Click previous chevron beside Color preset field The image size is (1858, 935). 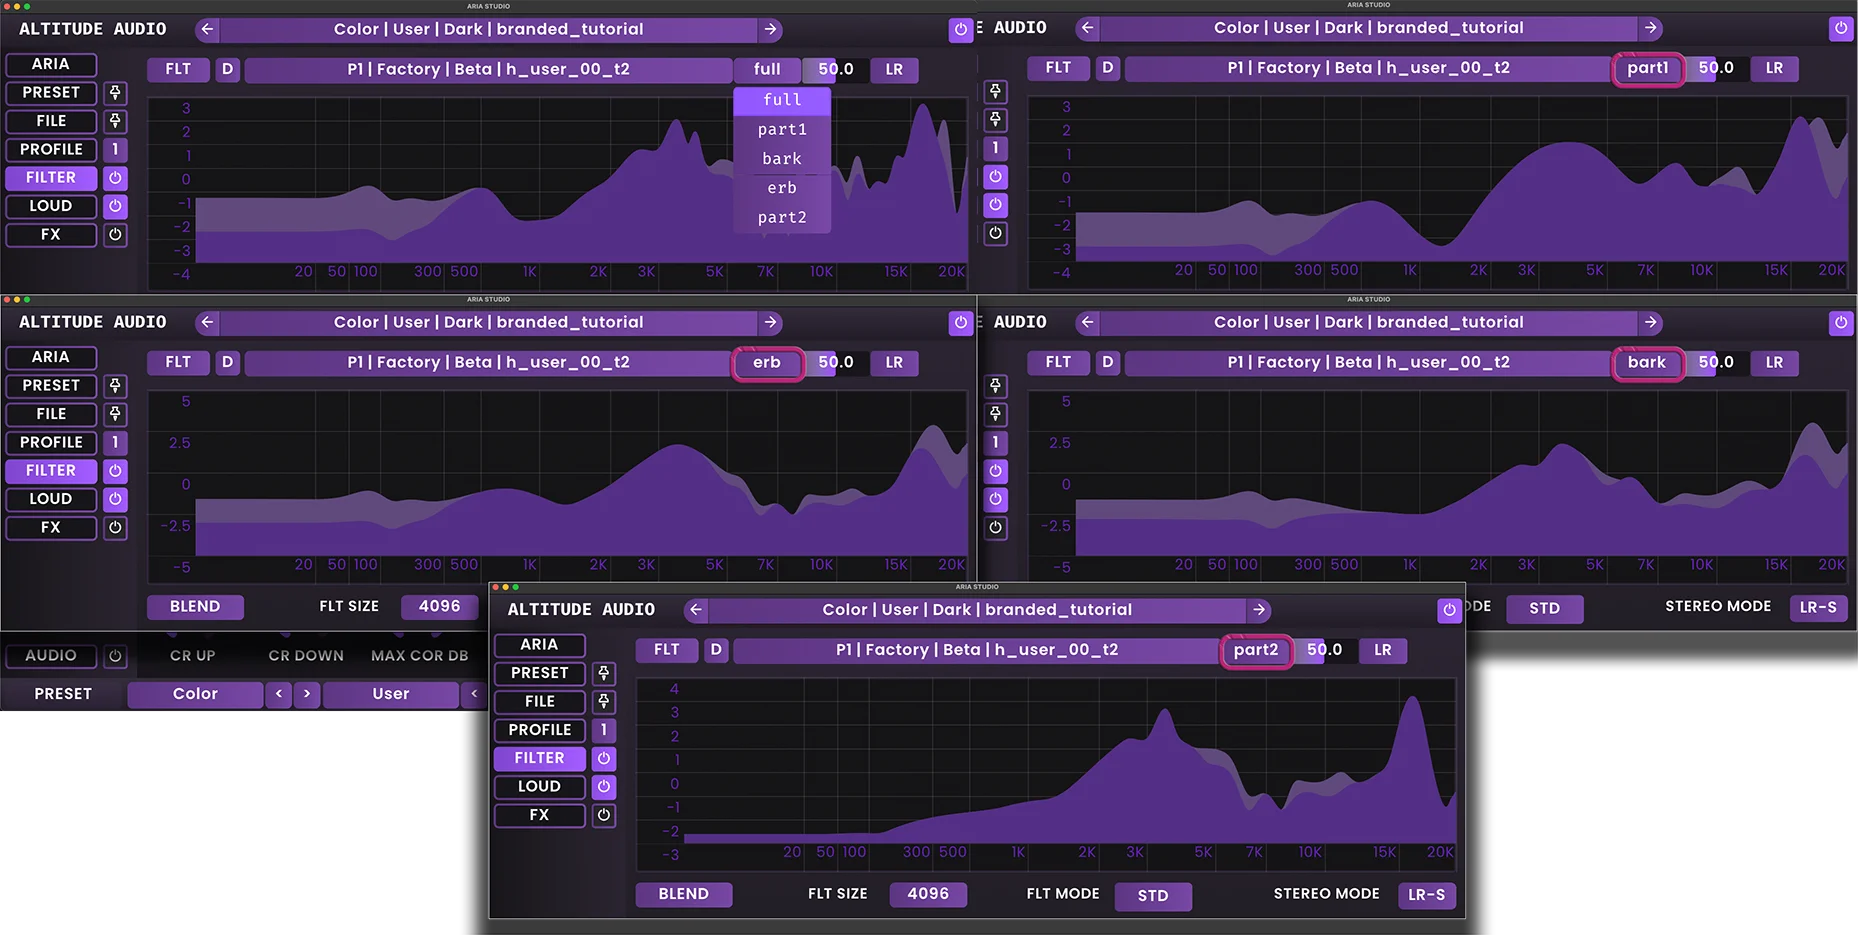(278, 694)
